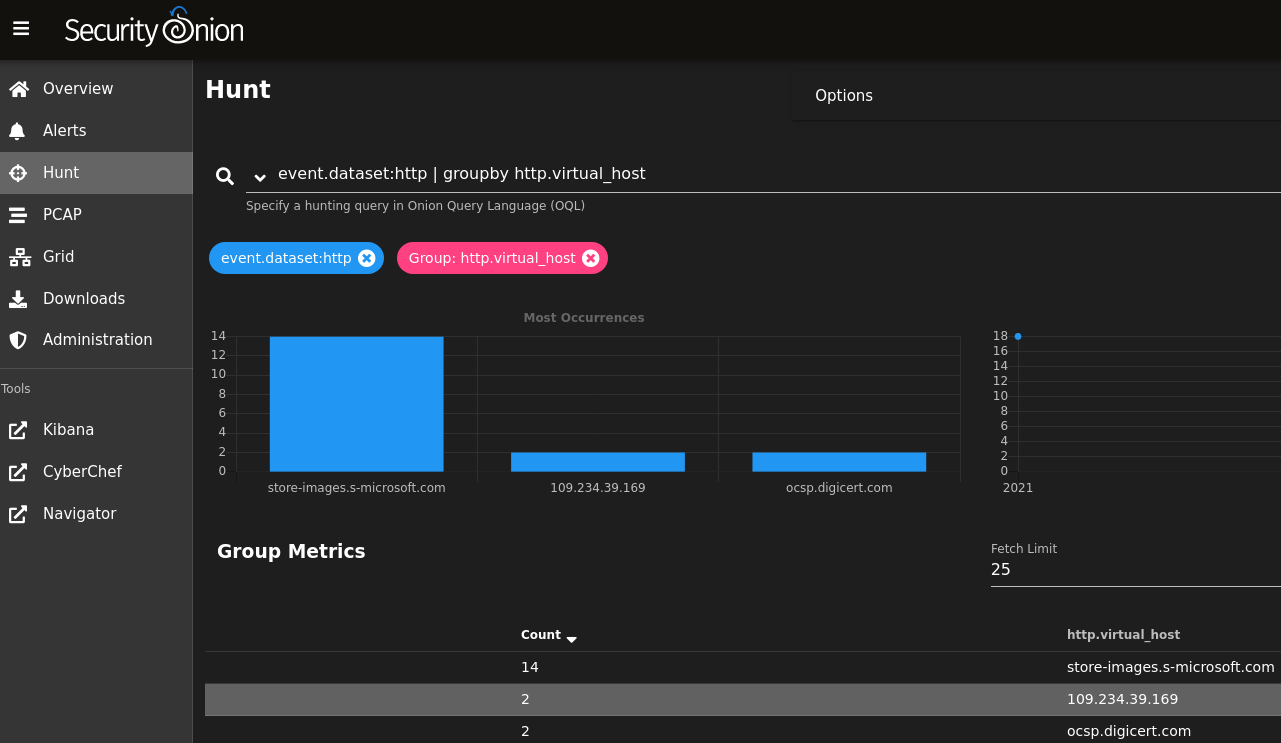The width and height of the screenshot is (1281, 743).
Task: Click the magnifying glass search icon
Action: 225,176
